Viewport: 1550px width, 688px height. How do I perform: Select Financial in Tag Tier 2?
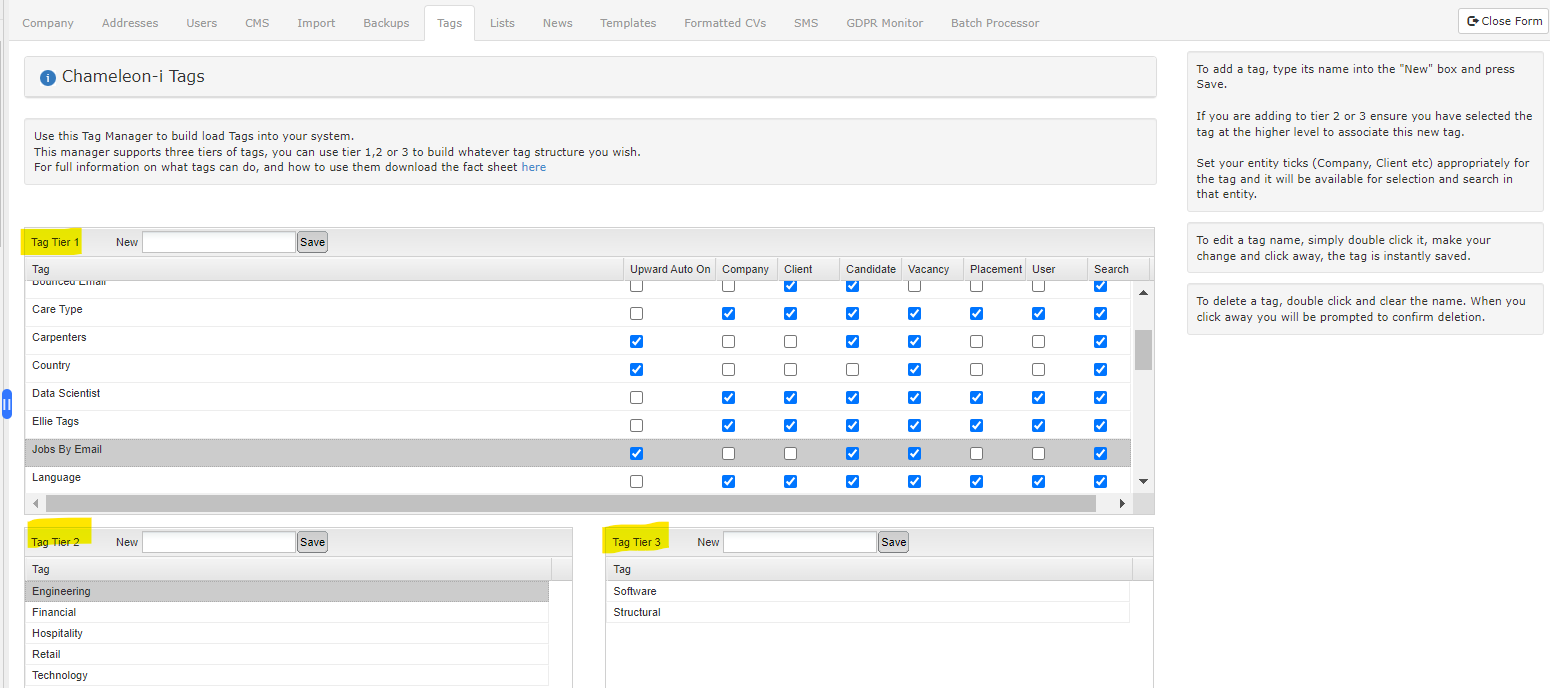(287, 612)
